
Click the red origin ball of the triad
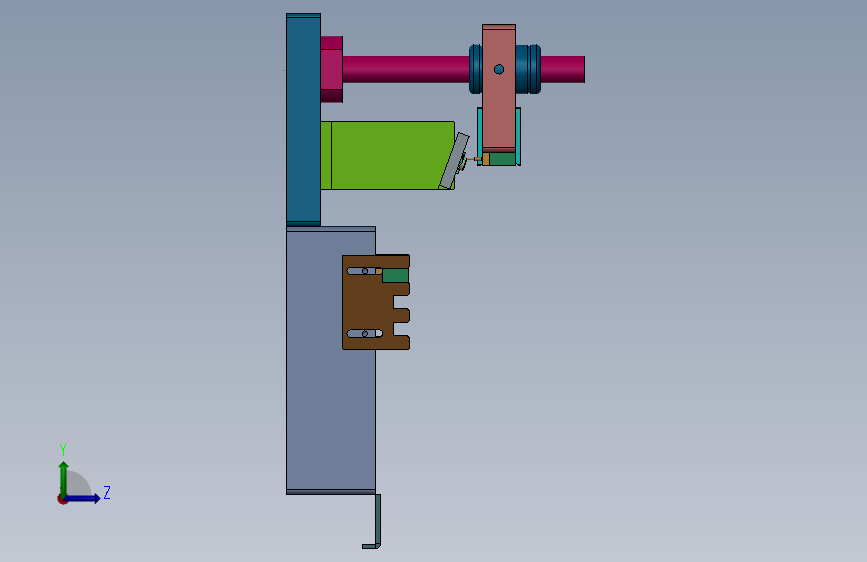62,499
